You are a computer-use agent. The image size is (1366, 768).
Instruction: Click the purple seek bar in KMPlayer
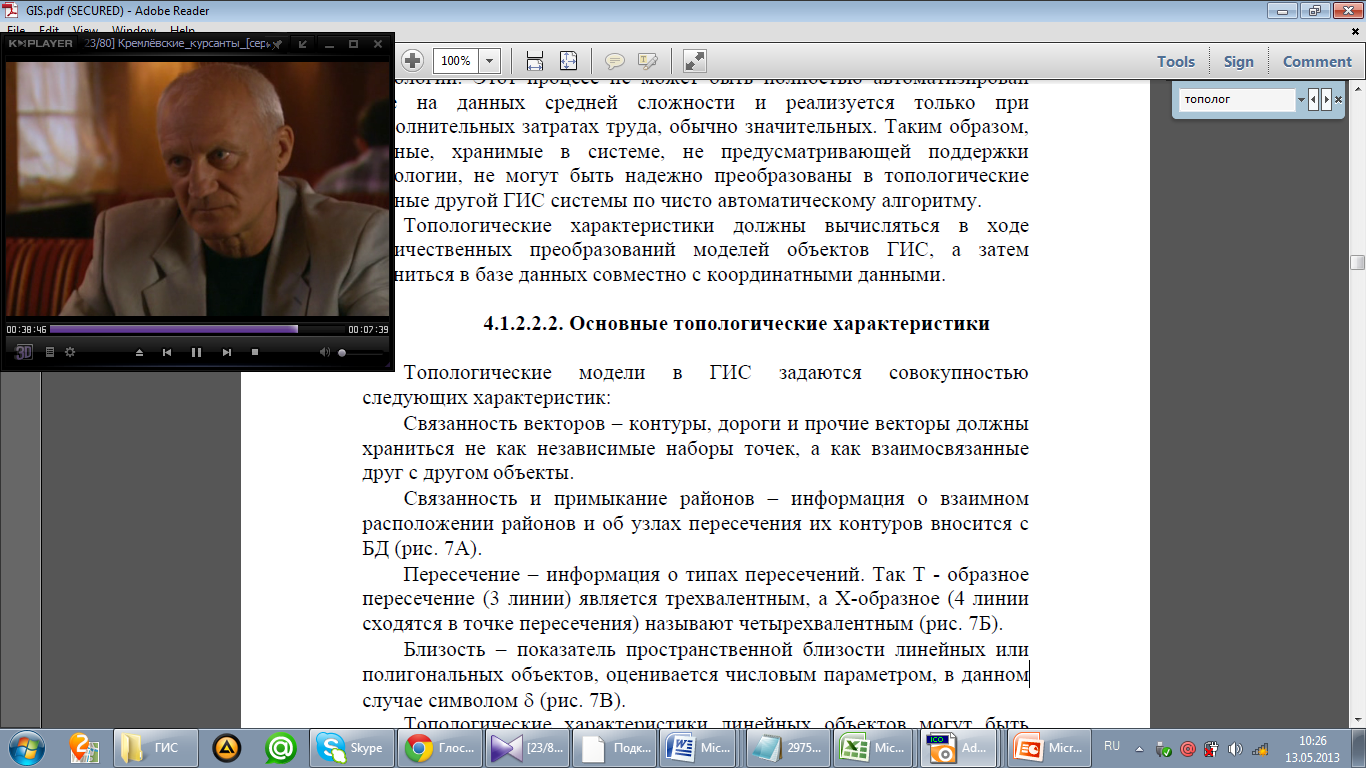pos(197,329)
